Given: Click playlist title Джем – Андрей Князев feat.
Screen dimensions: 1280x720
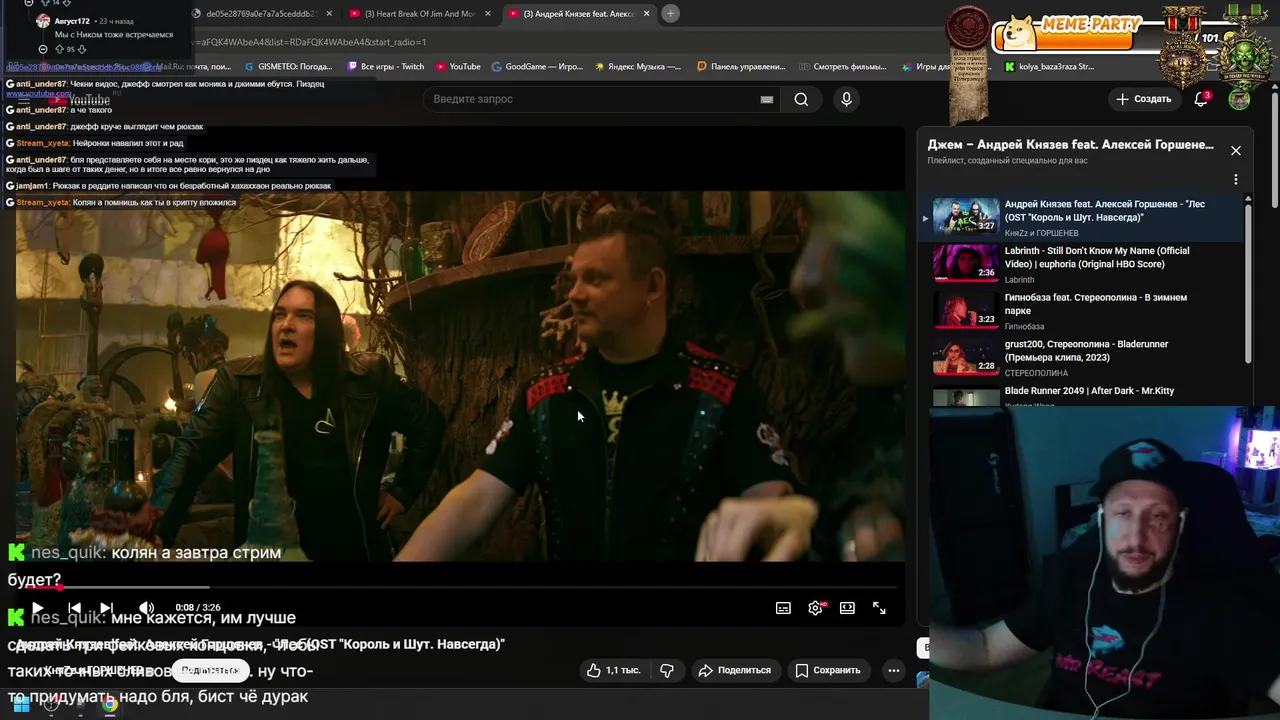Looking at the screenshot, I should point(1070,145).
